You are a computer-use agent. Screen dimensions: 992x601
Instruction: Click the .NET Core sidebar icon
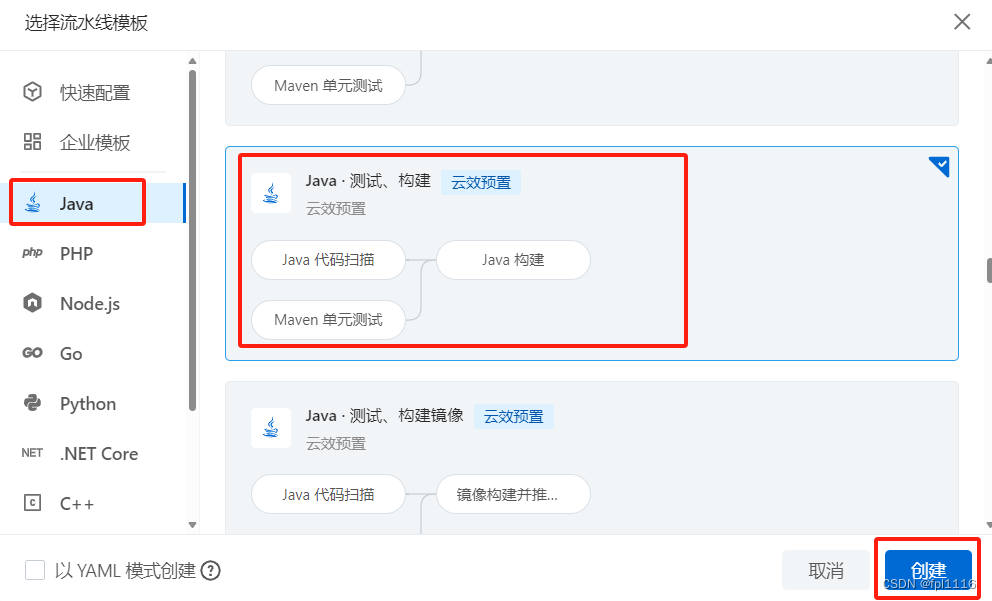click(x=31, y=453)
